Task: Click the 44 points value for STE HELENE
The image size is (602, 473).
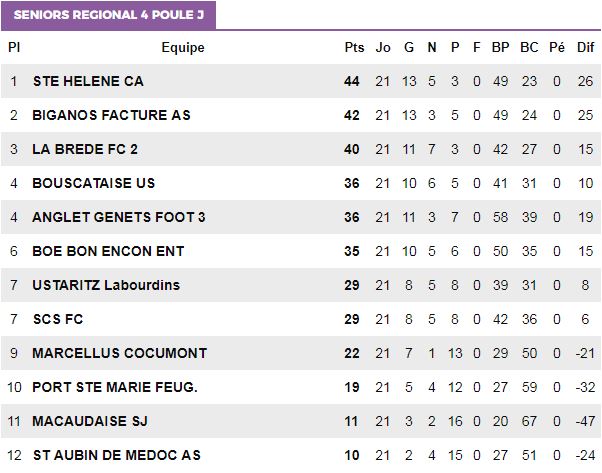Action: coord(352,81)
